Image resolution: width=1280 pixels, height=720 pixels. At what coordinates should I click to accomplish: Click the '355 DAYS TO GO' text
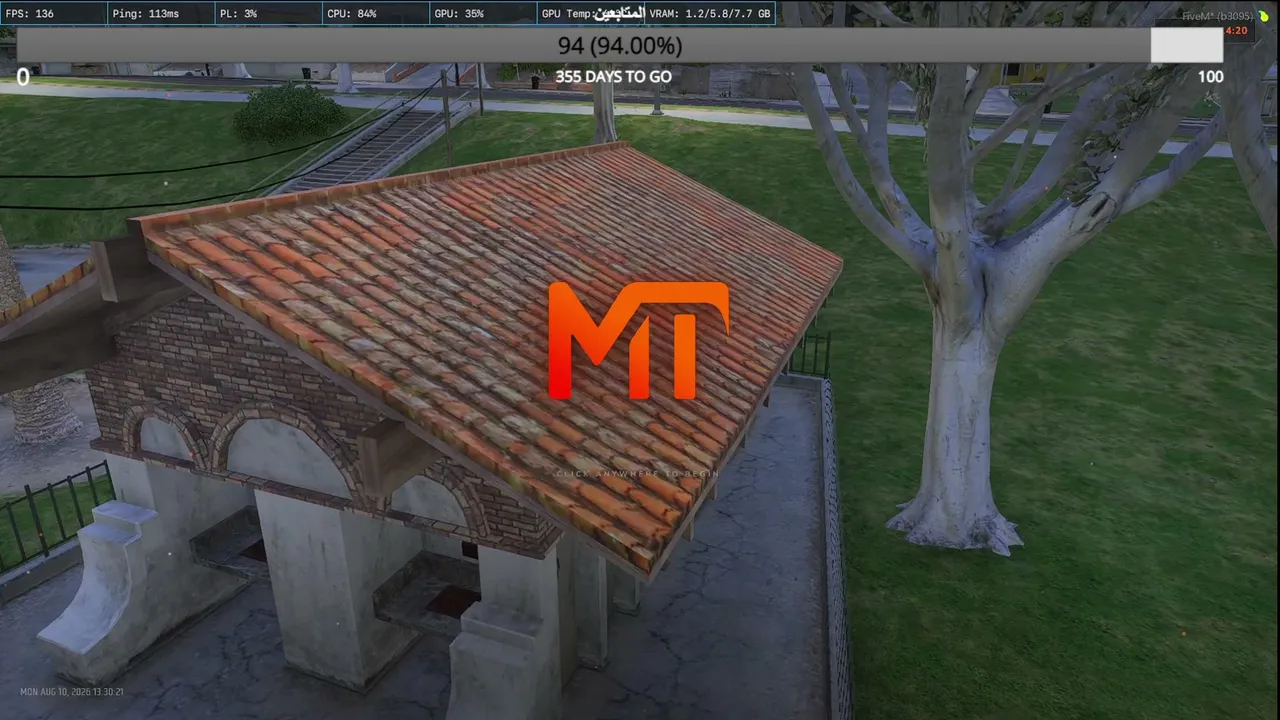click(613, 77)
